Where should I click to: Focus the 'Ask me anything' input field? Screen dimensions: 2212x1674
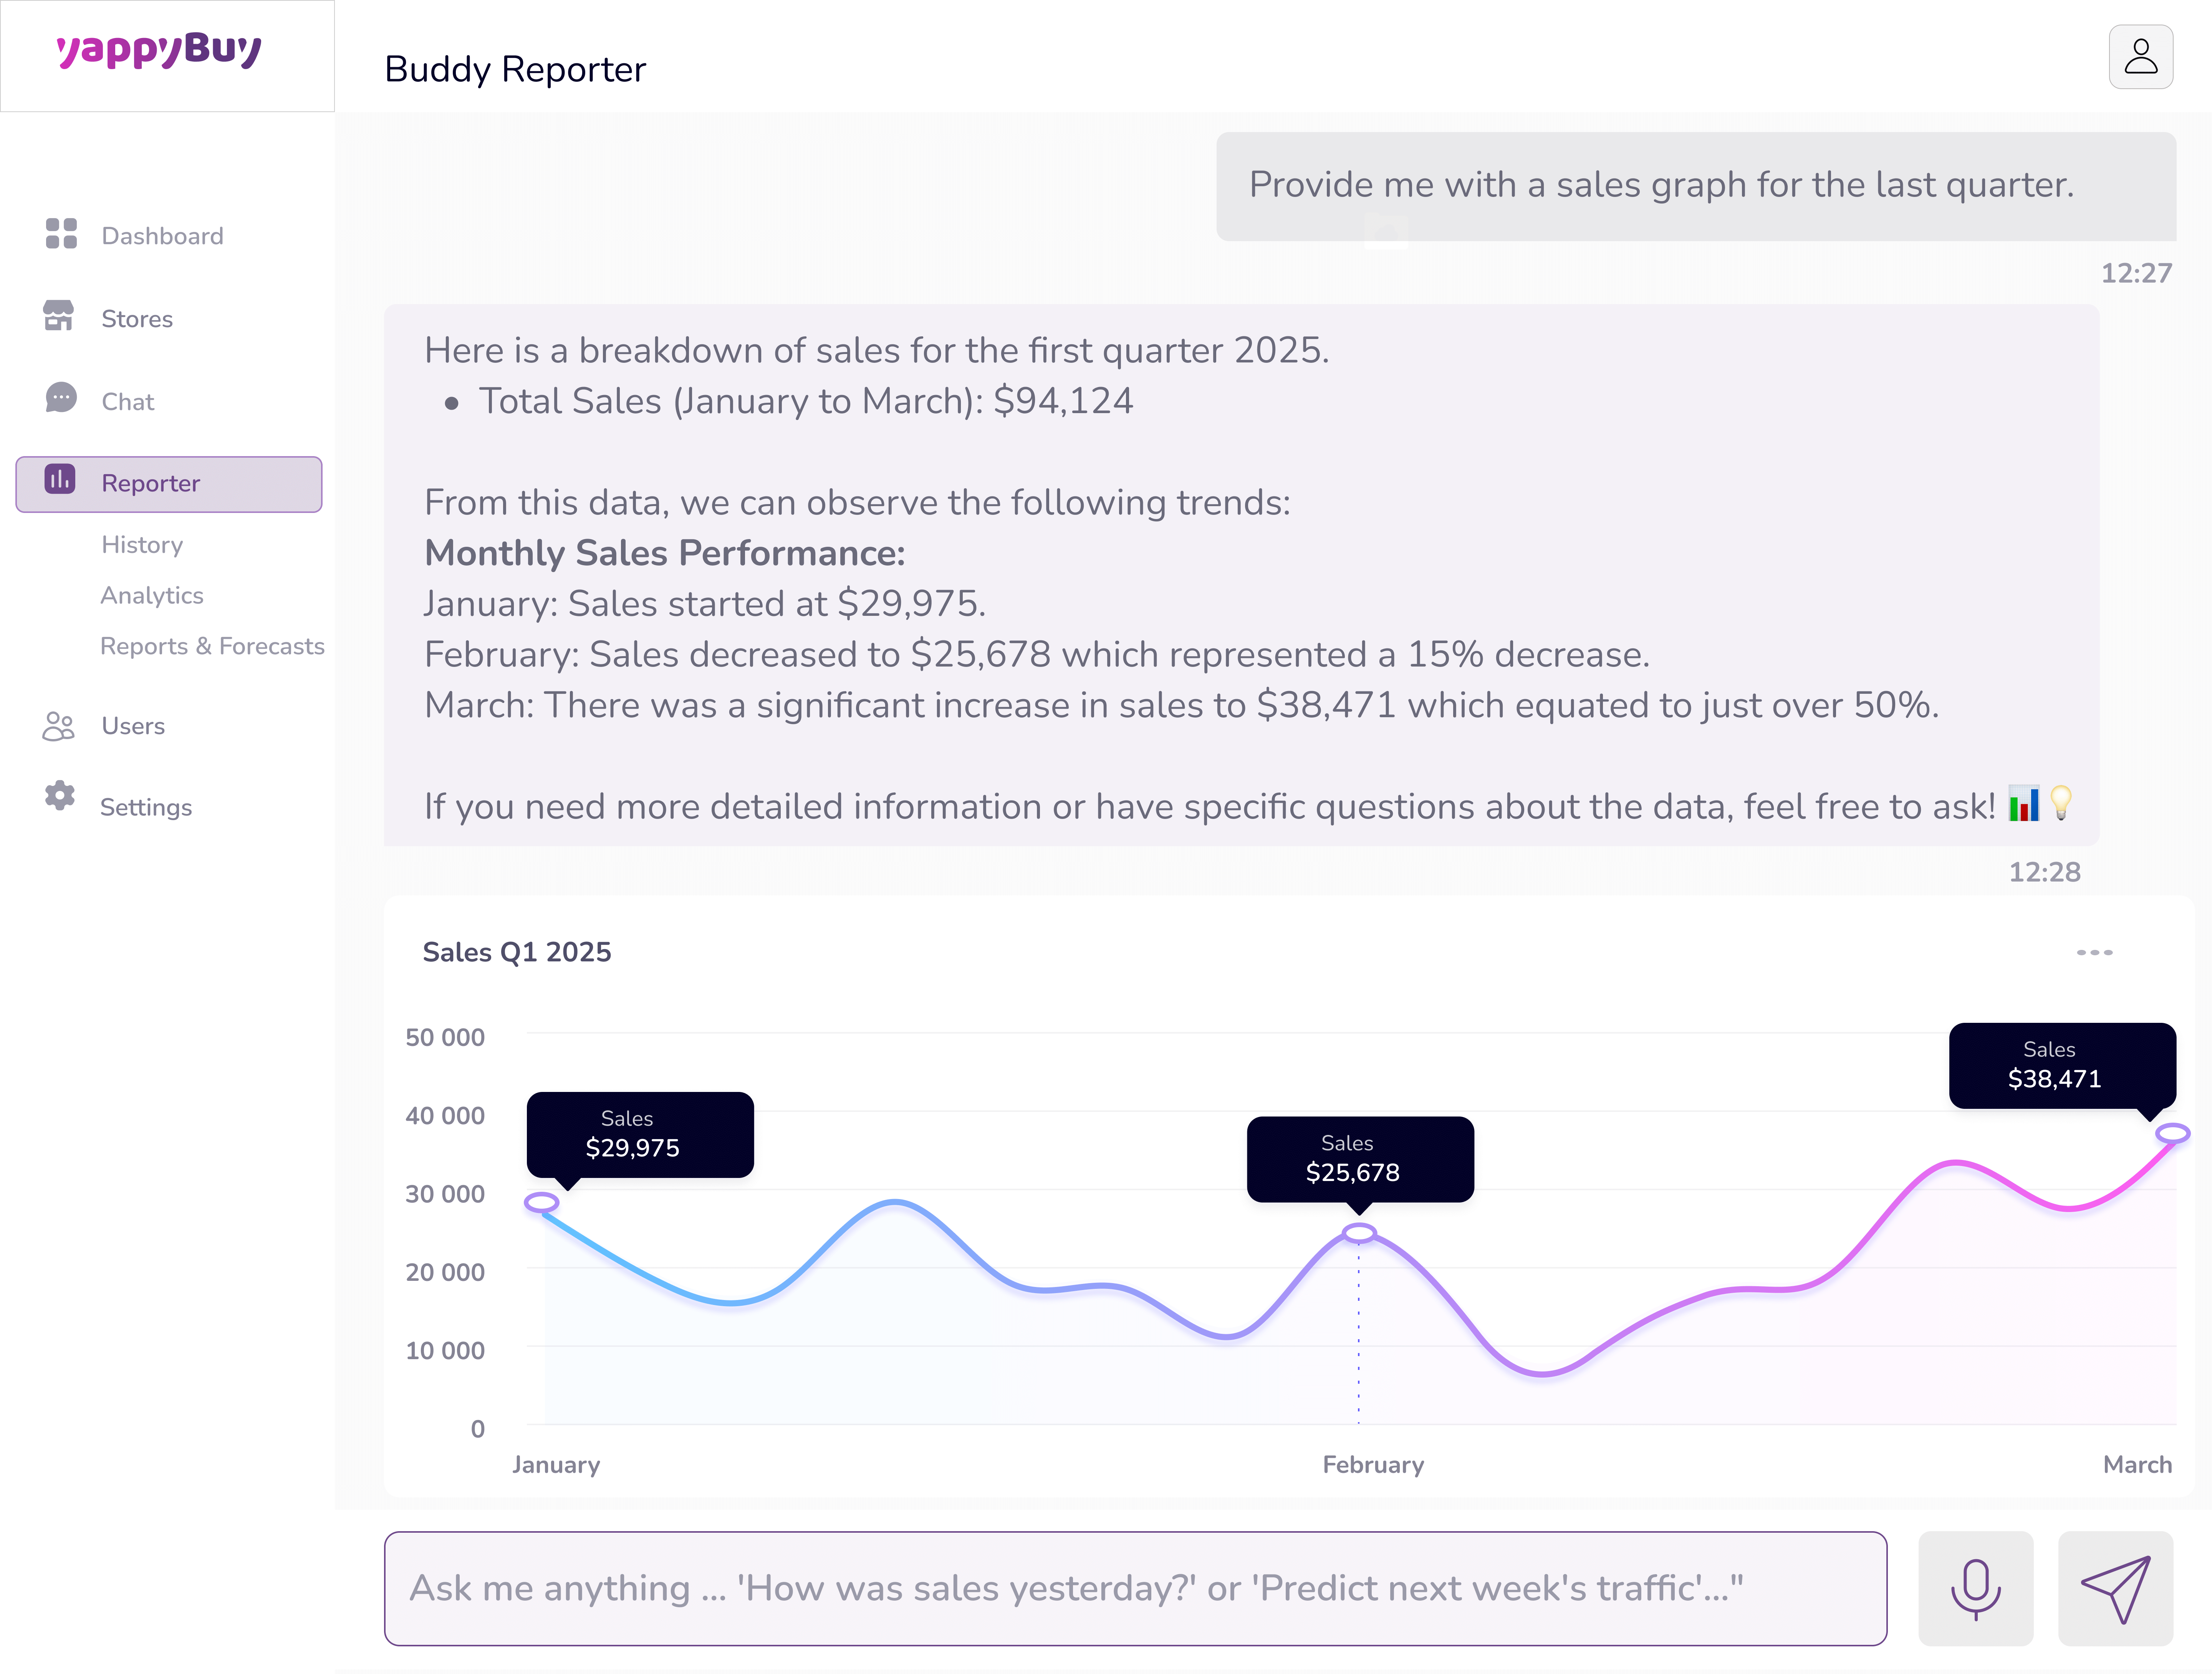[x=1135, y=1588]
